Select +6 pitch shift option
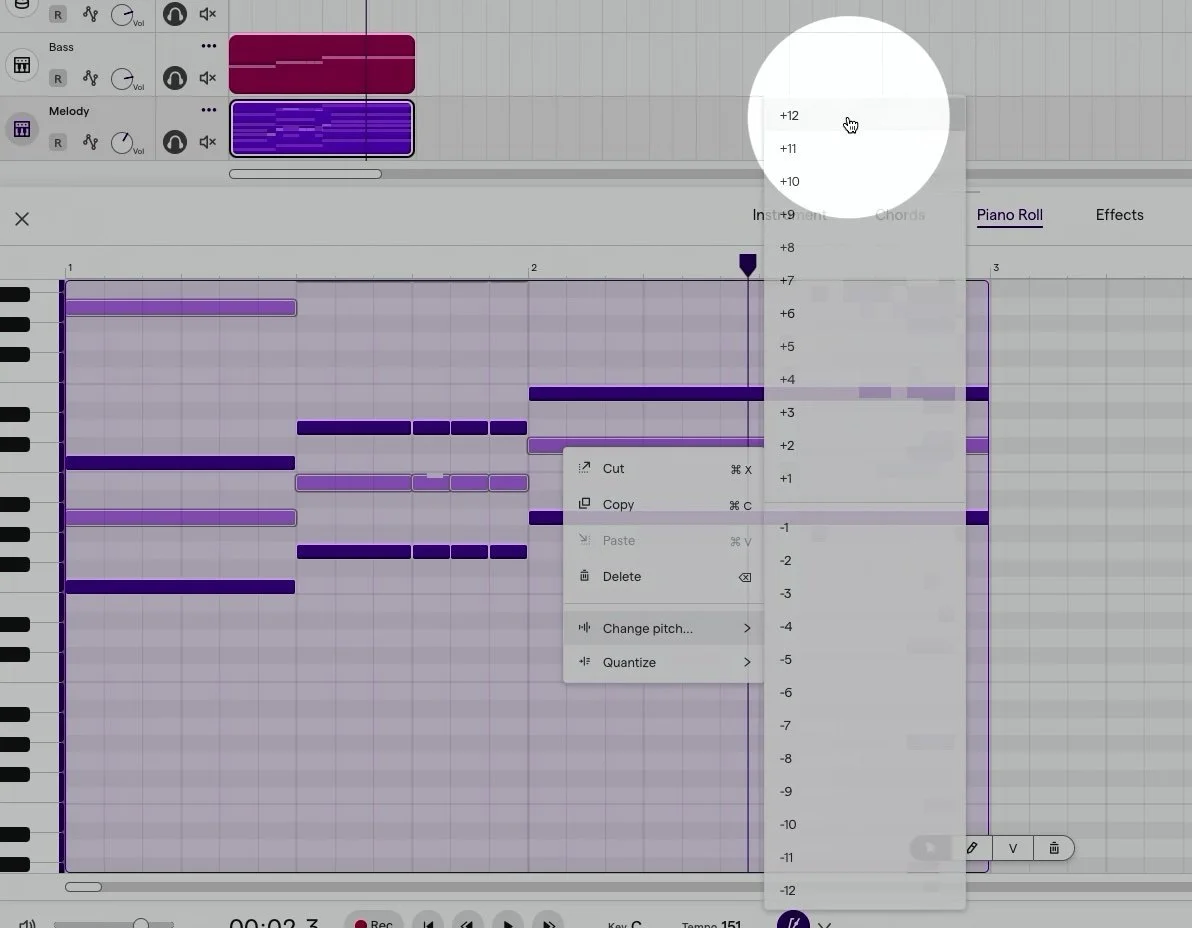The image size is (1192, 928). point(864,313)
